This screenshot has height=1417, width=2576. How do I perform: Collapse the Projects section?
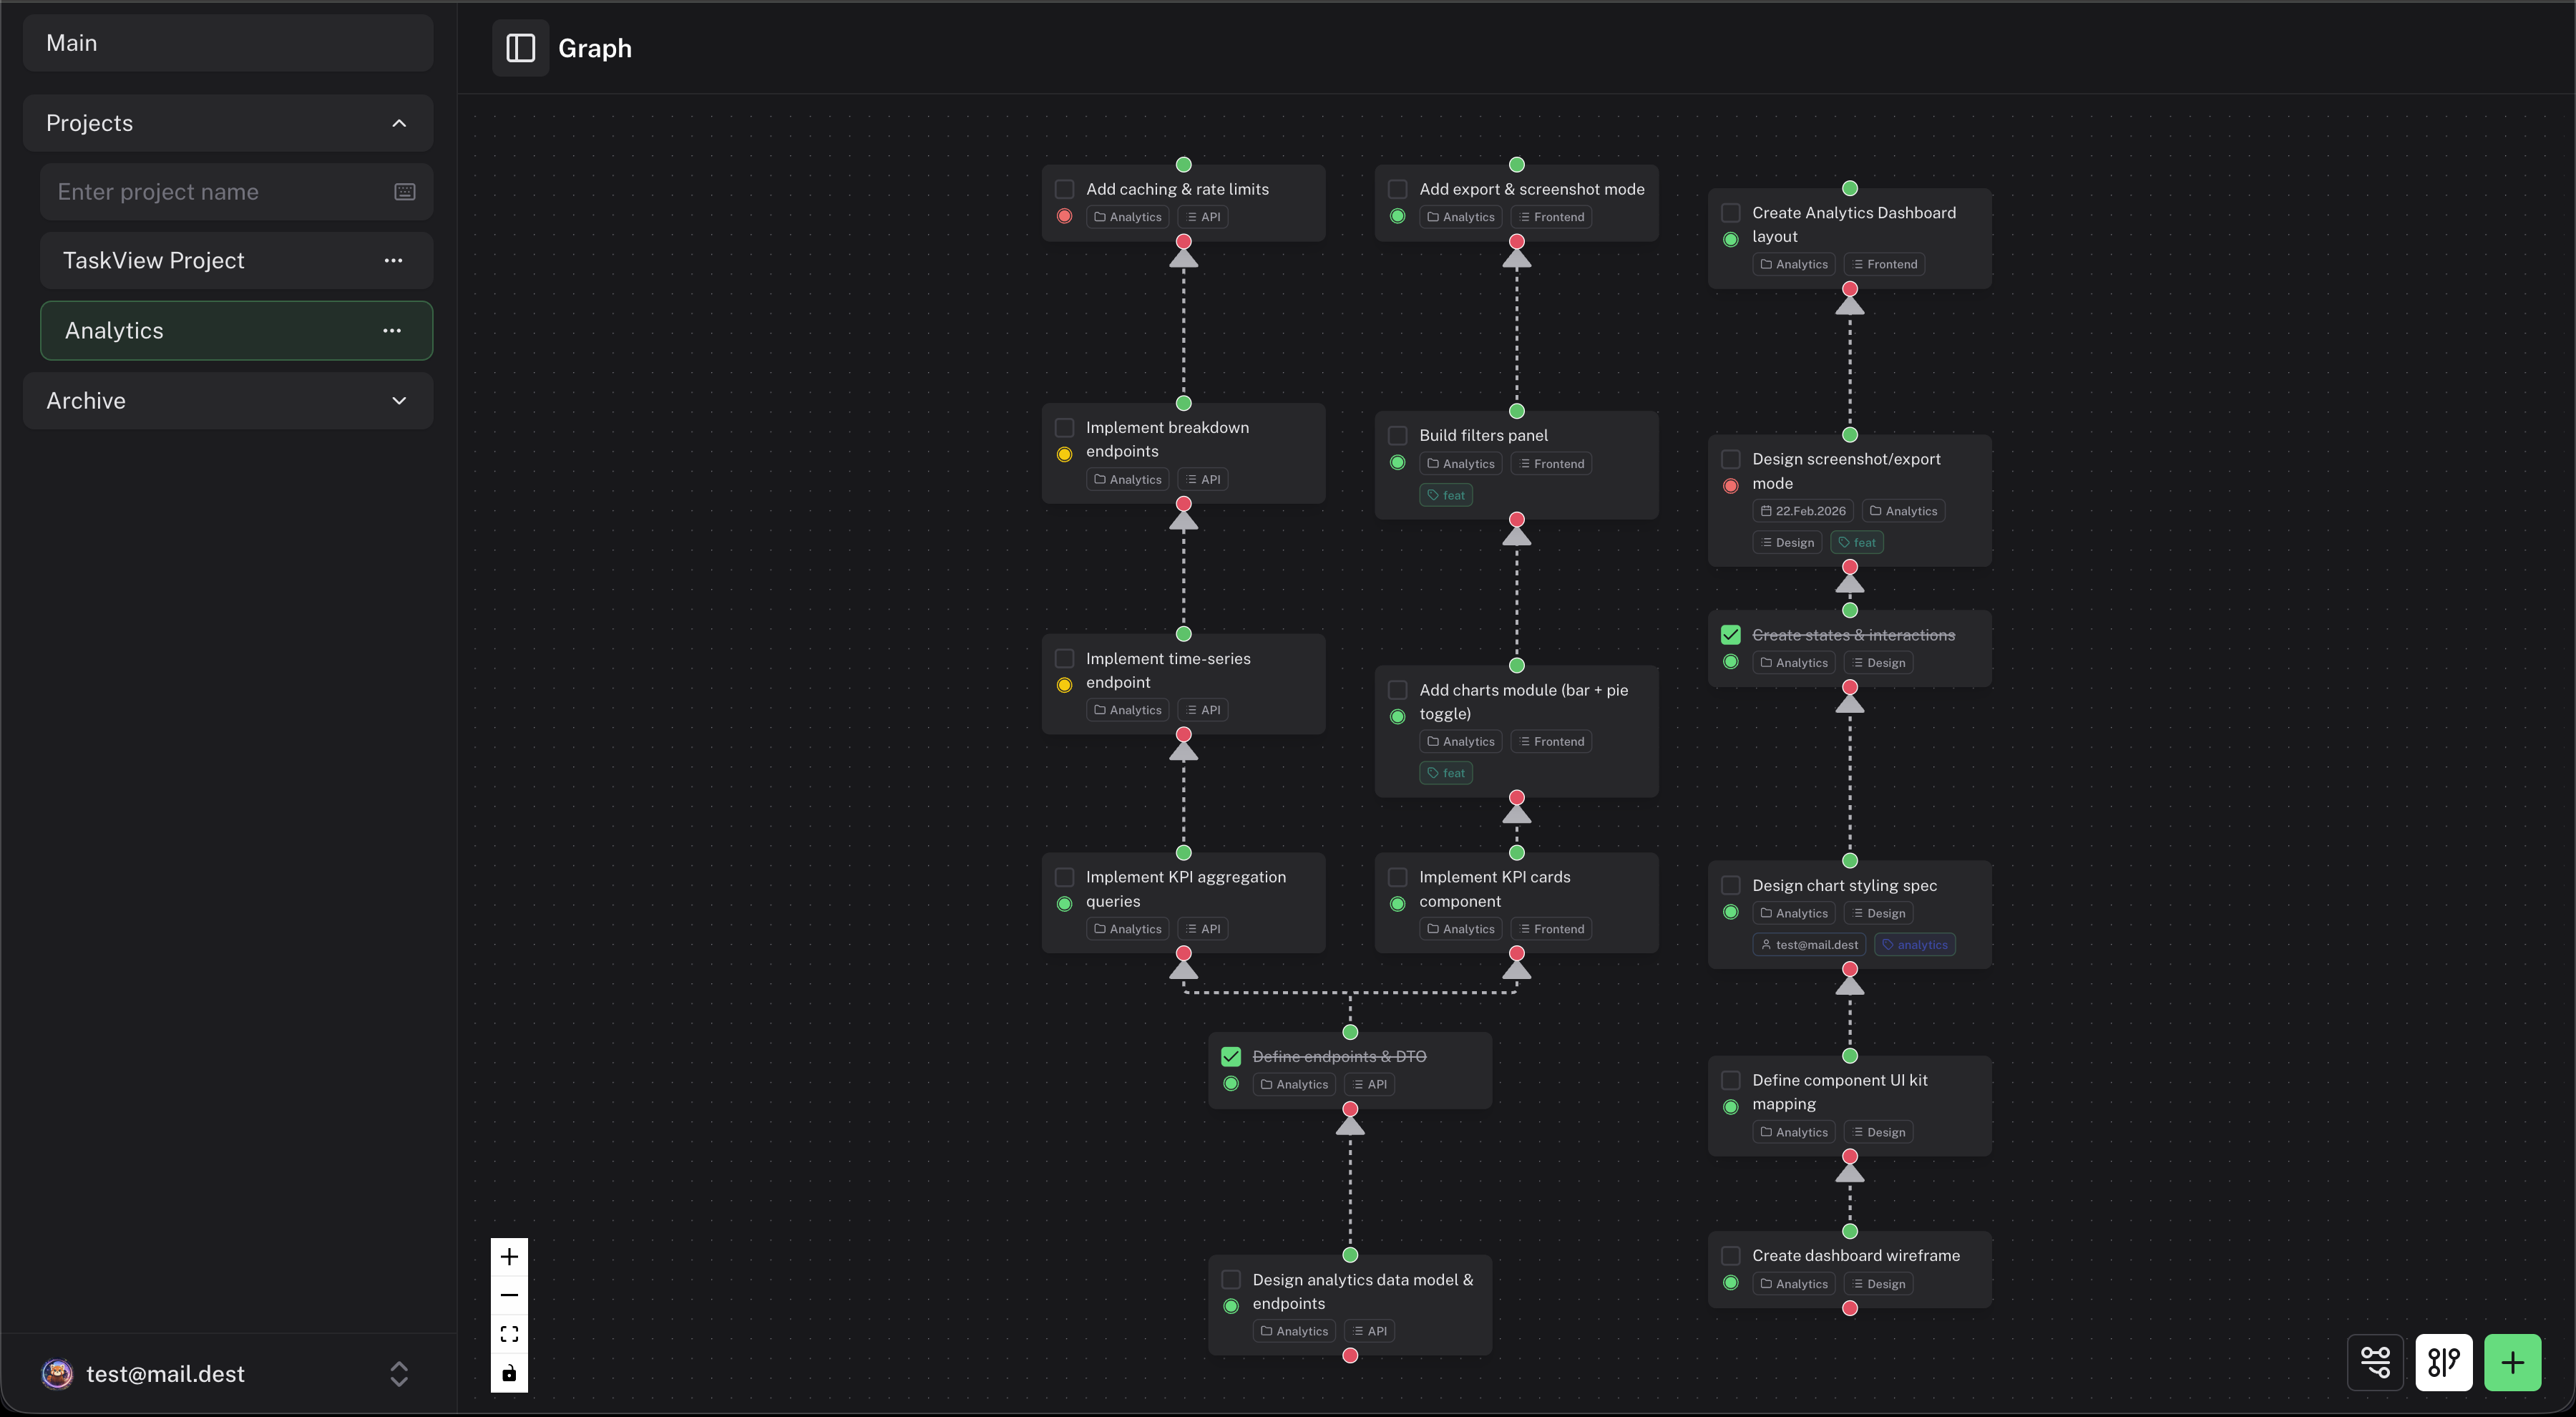tap(399, 123)
